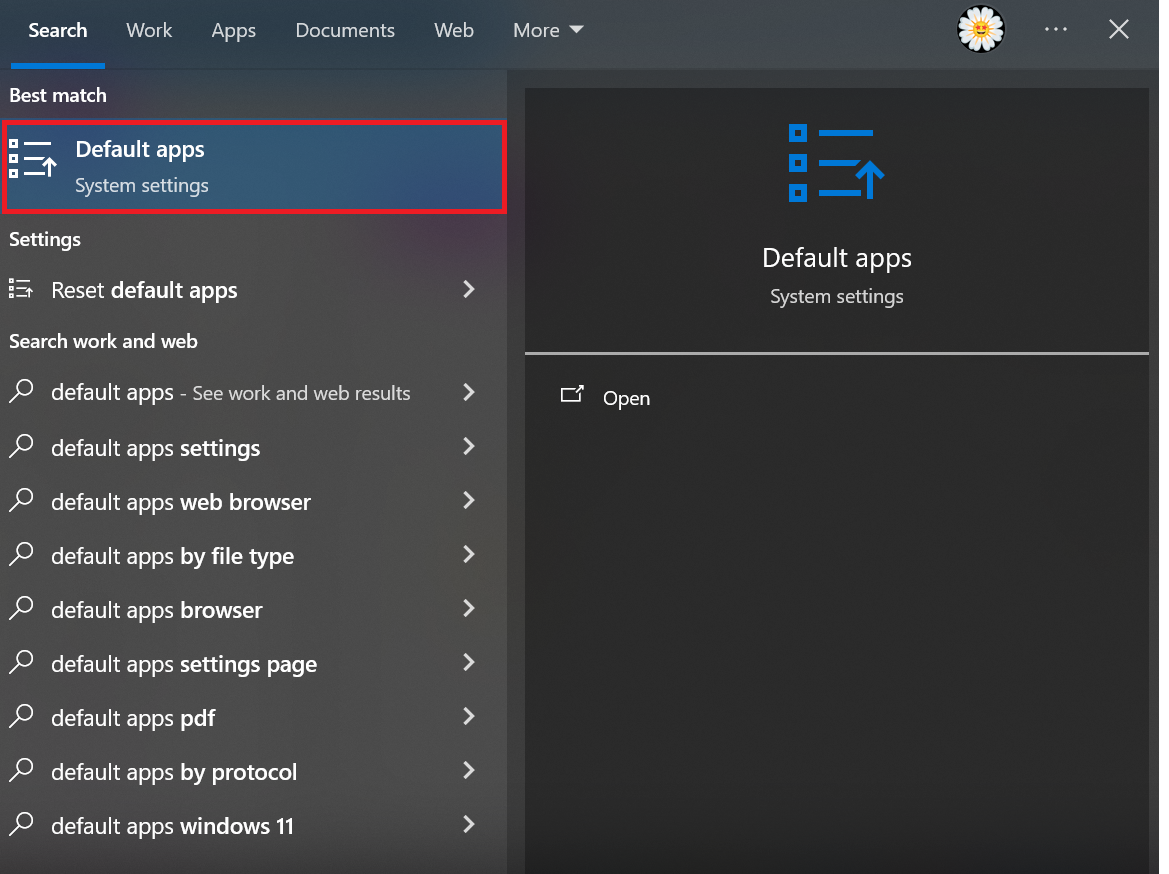Switch to the Web tab

click(454, 31)
